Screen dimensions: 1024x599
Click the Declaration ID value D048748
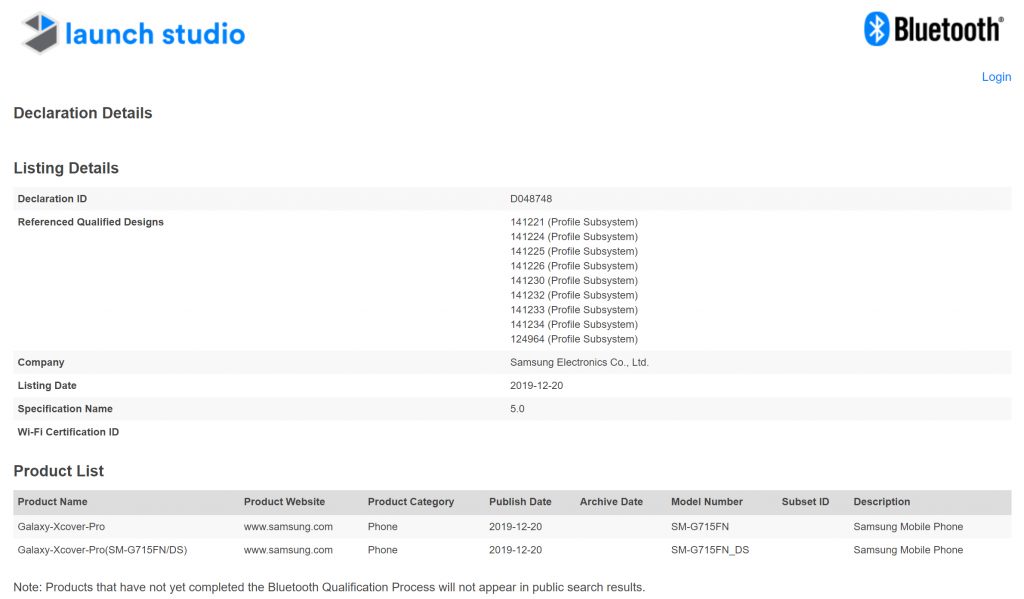coord(531,199)
